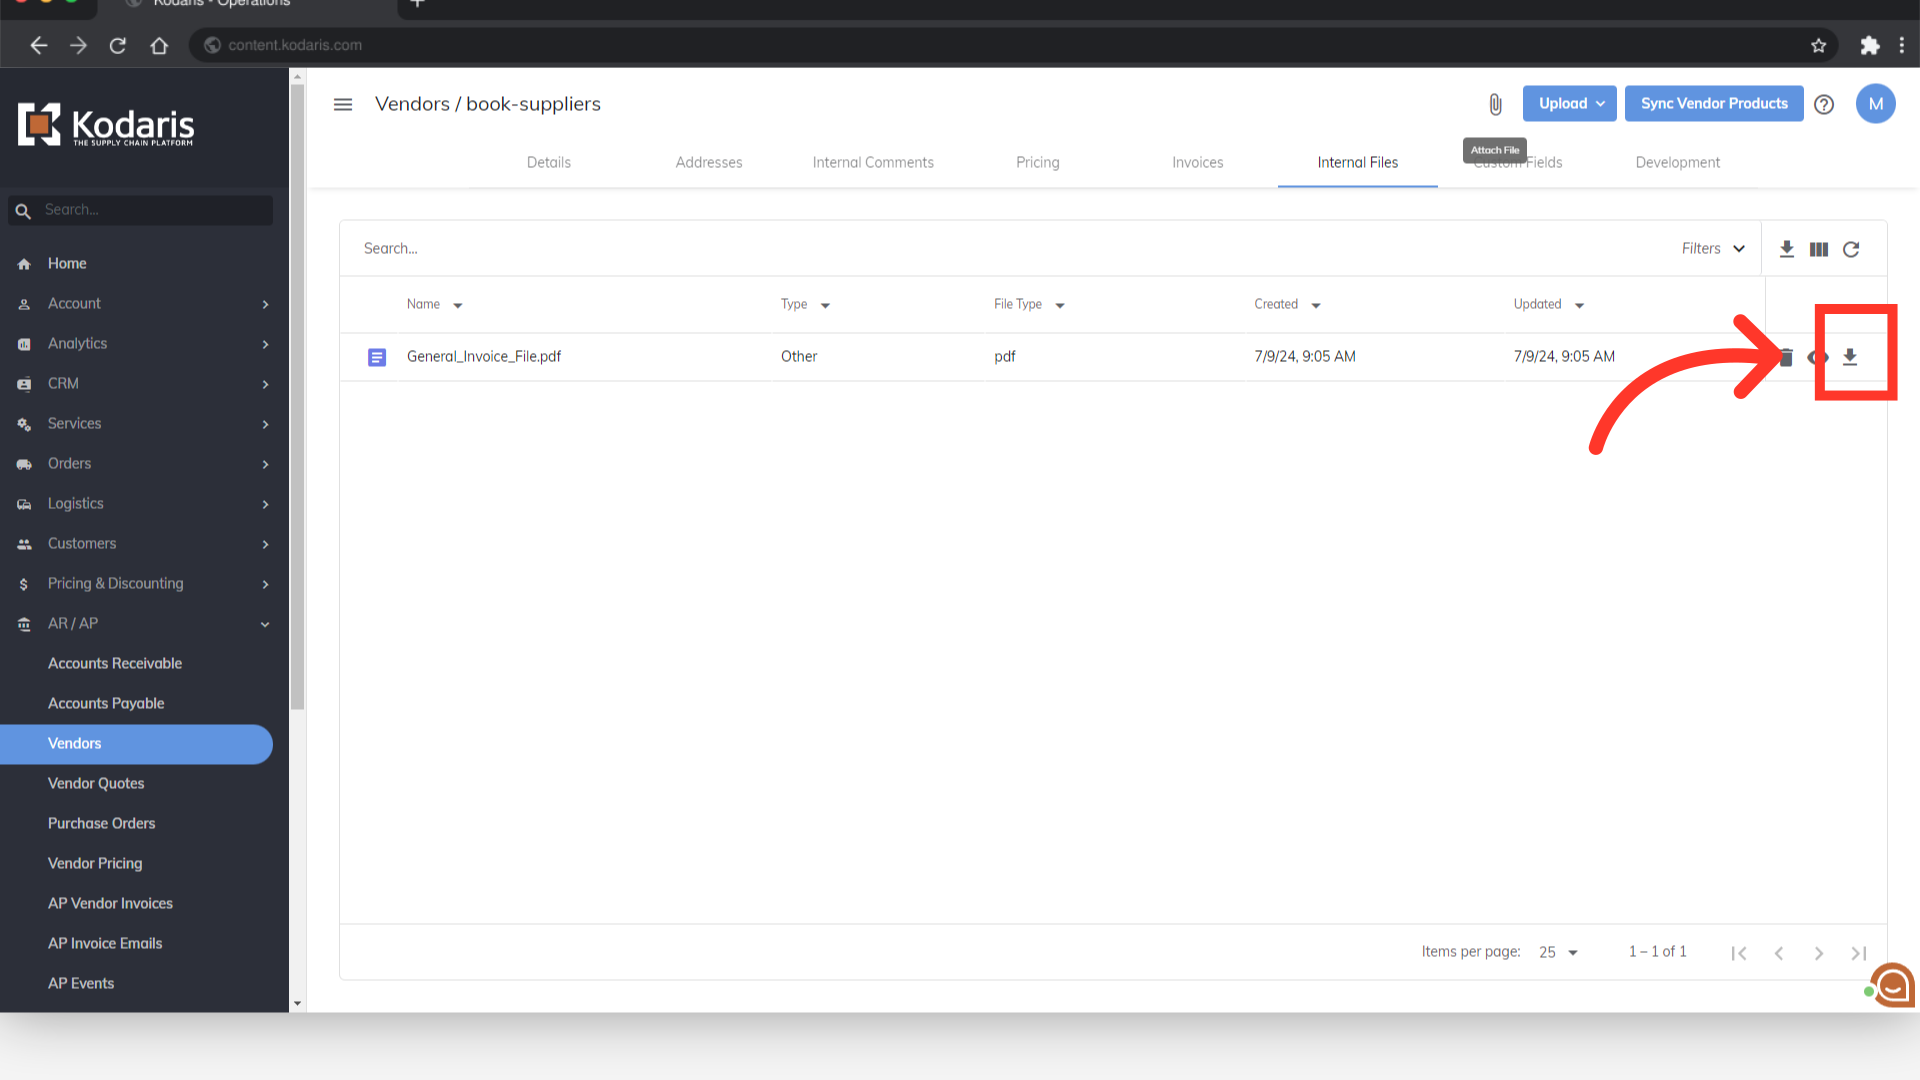This screenshot has width=1920, height=1080.
Task: Open the Items per page dropdown
Action: tap(1558, 952)
